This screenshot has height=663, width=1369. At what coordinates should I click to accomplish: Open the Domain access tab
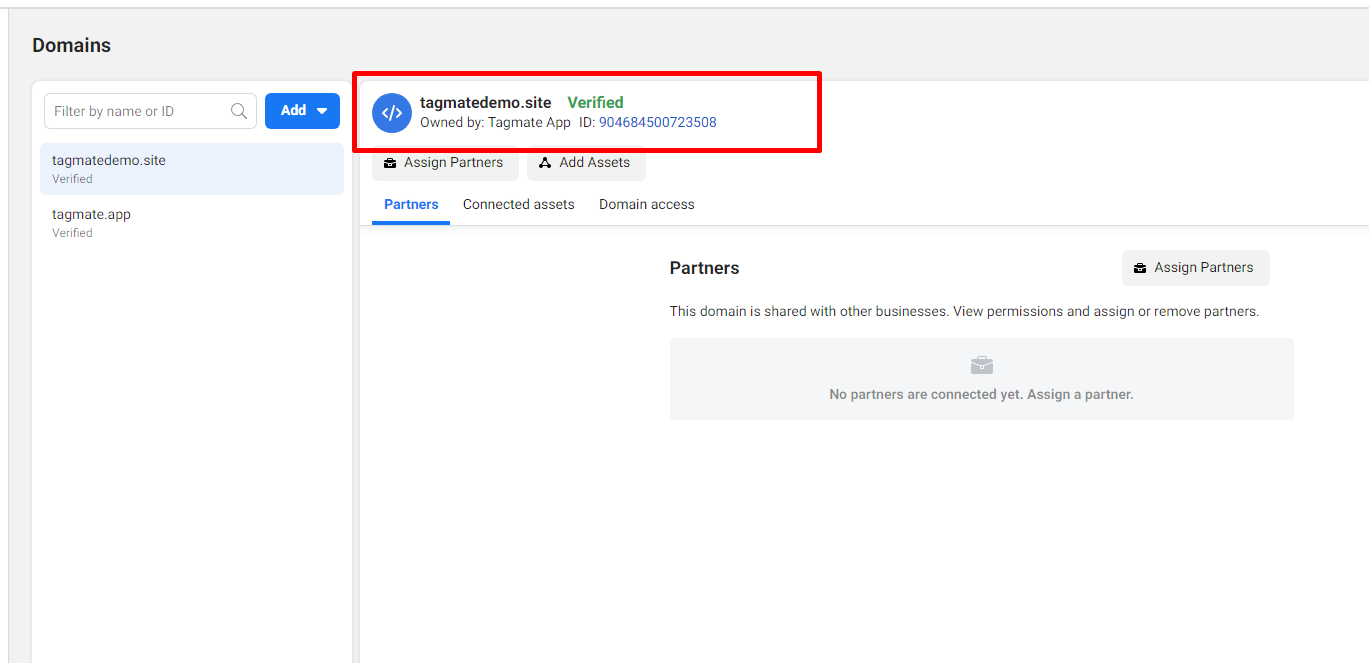647,204
